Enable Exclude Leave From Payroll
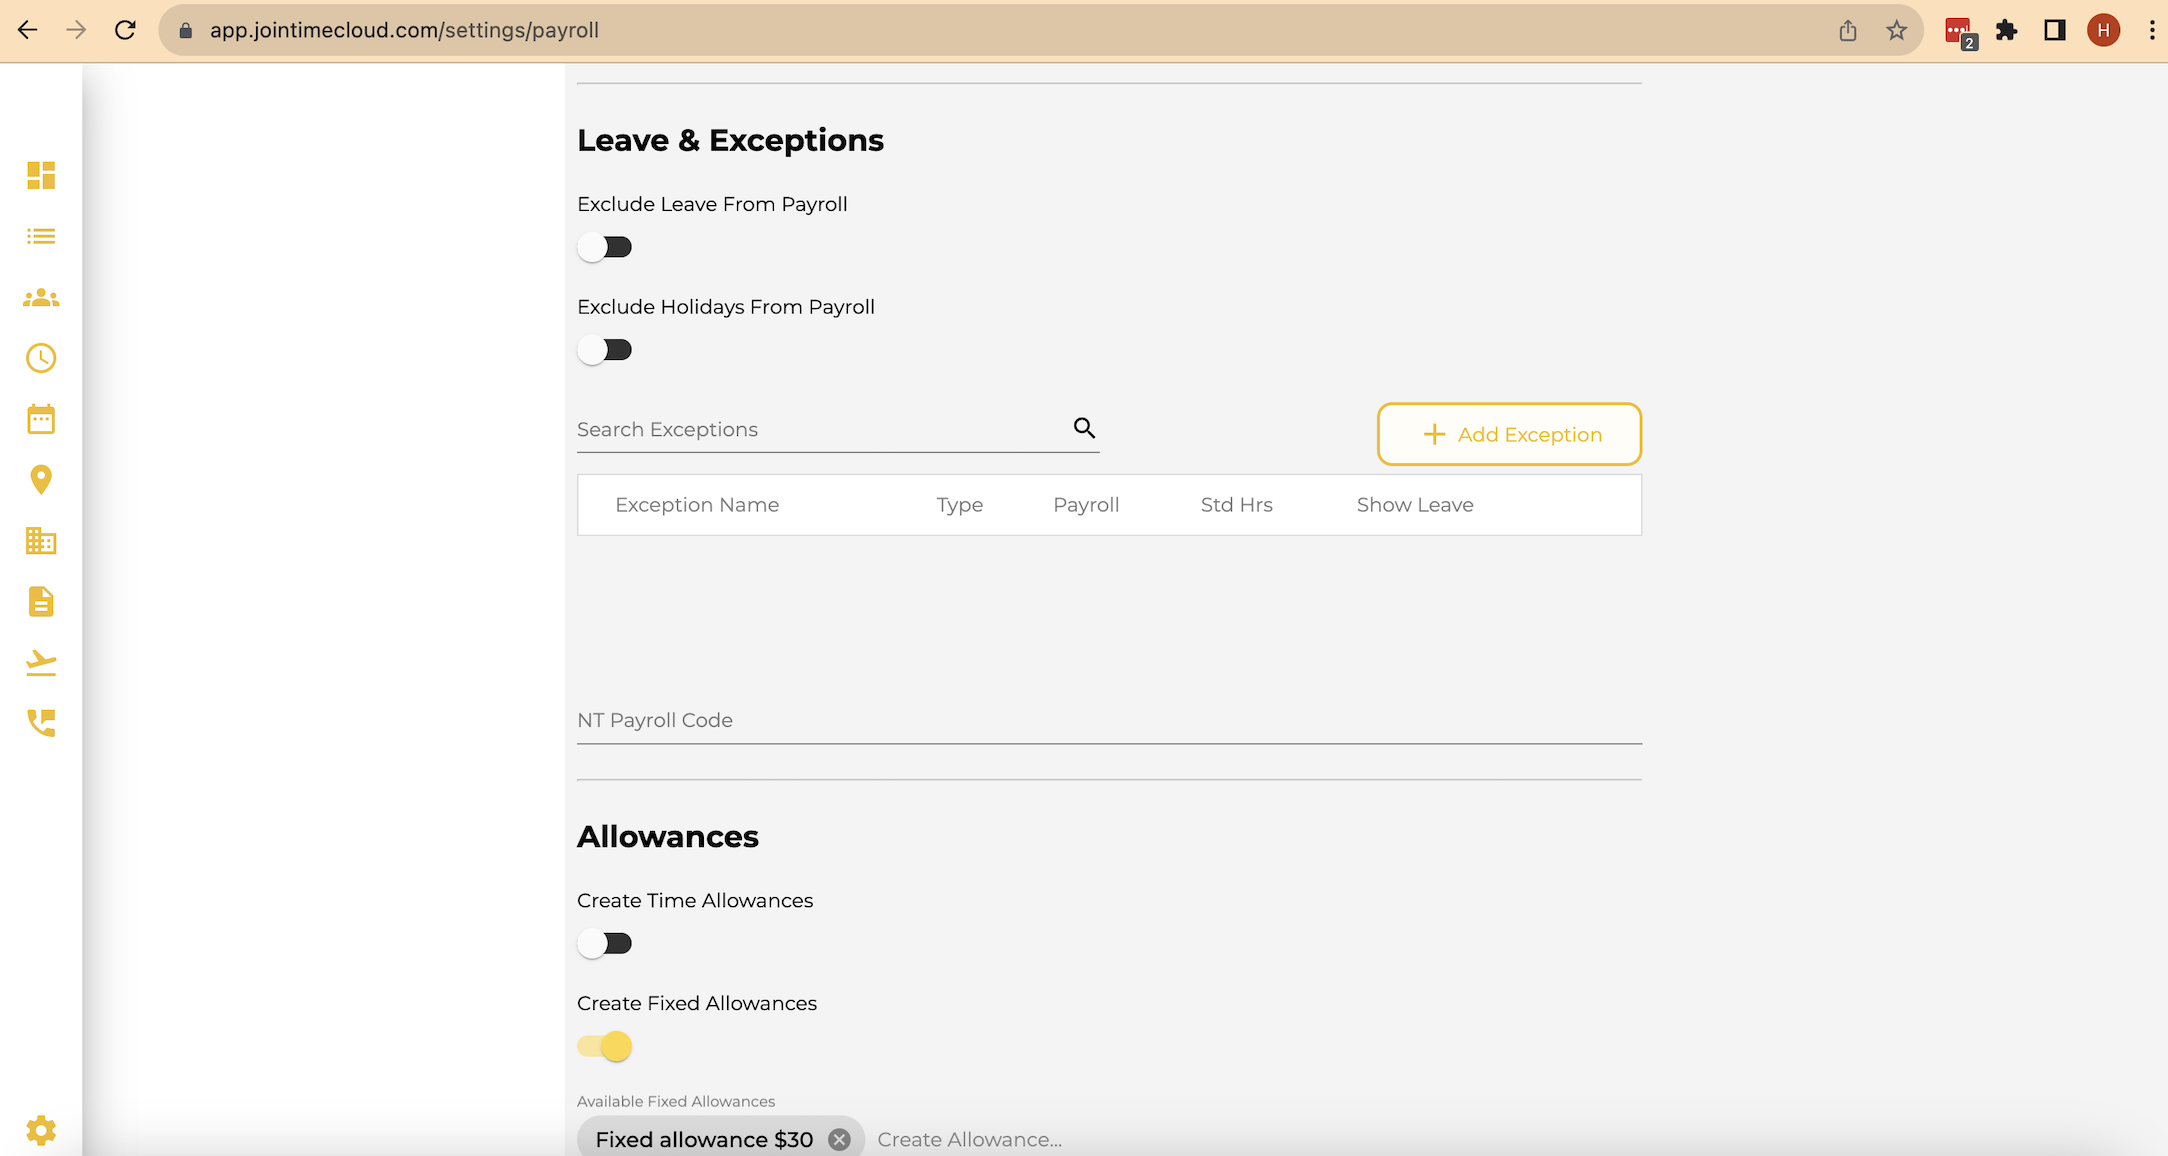Screen dimensions: 2168x1156 click(605, 246)
